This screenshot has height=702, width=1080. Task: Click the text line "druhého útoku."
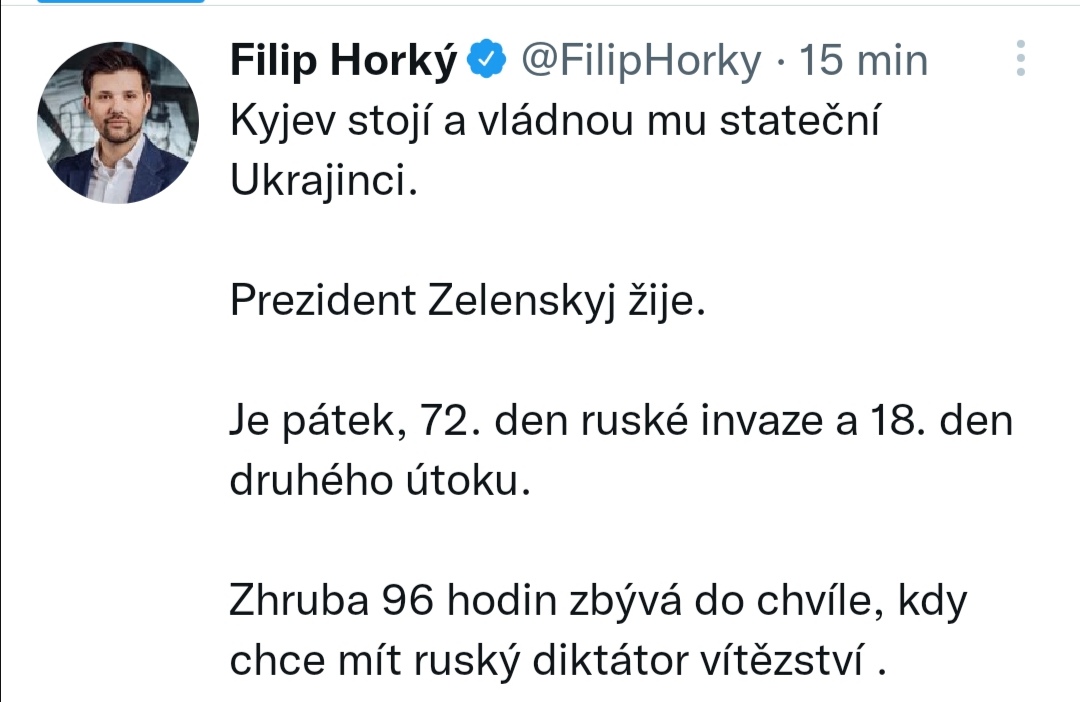[x=377, y=481]
